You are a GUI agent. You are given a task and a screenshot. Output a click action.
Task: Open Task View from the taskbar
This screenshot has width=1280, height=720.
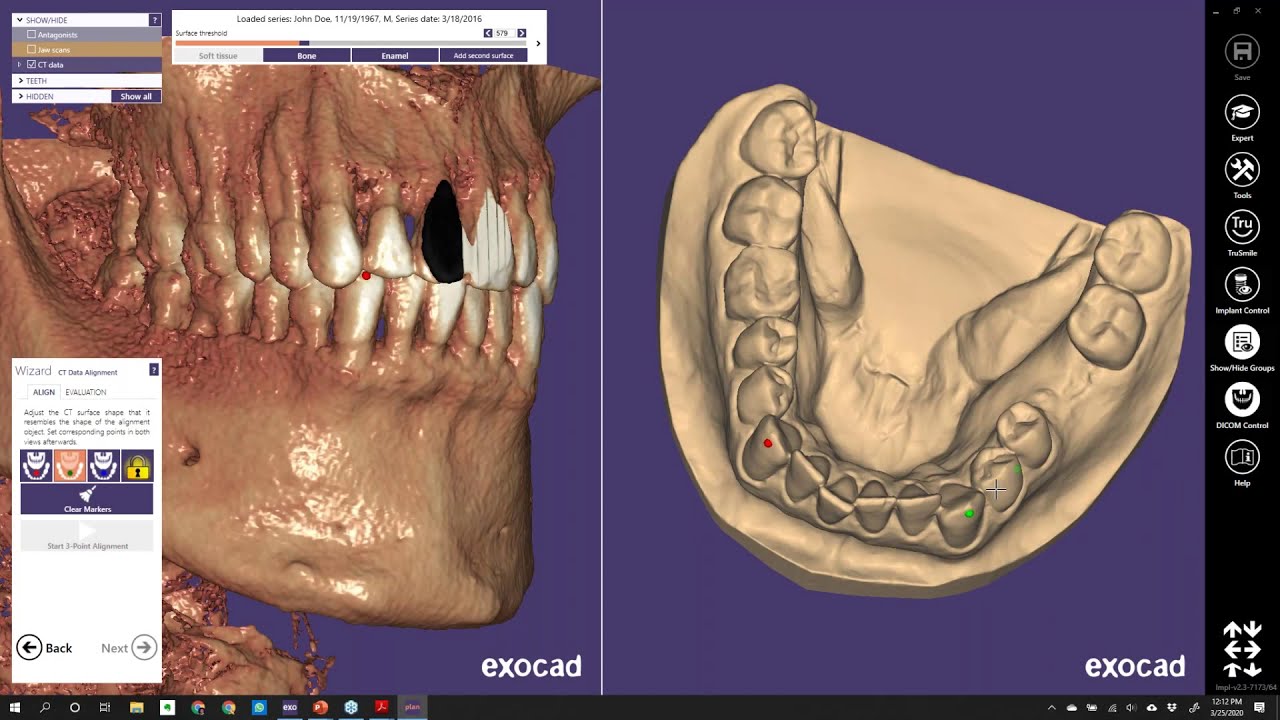(105, 707)
